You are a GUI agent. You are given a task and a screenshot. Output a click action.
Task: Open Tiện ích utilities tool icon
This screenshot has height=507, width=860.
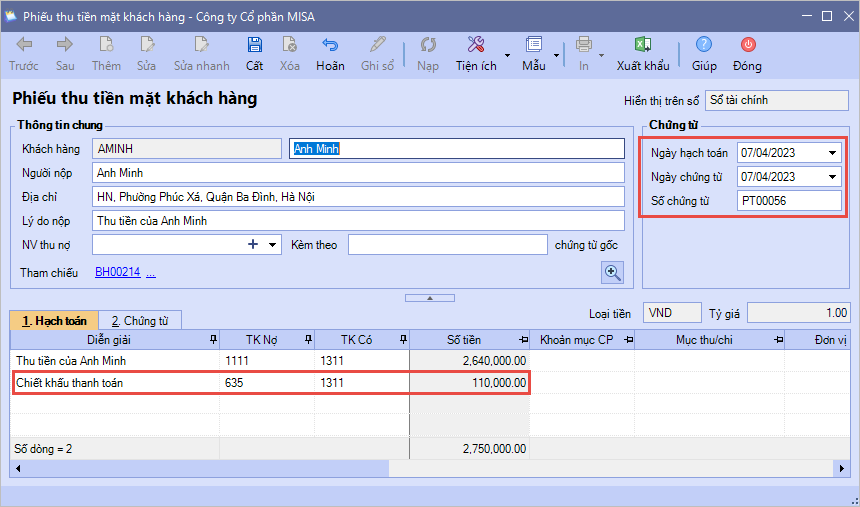(x=476, y=45)
